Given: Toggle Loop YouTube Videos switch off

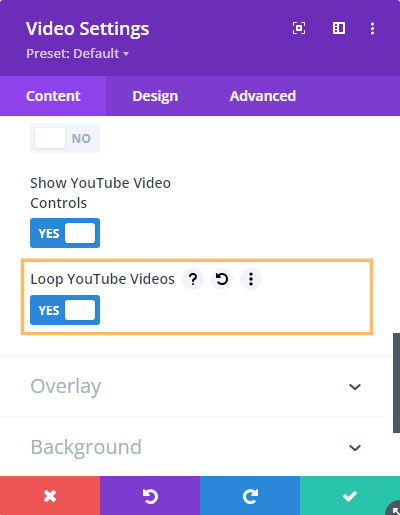Looking at the screenshot, I should click(x=65, y=310).
